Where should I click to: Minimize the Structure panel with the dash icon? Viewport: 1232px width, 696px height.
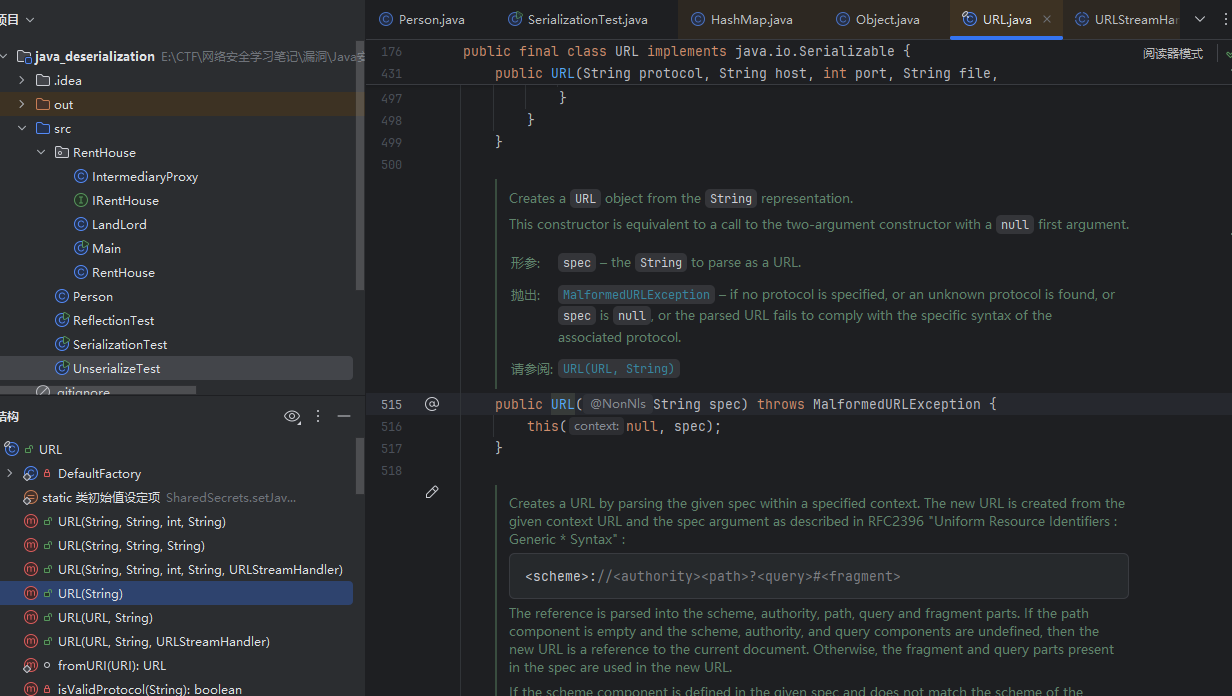point(344,416)
